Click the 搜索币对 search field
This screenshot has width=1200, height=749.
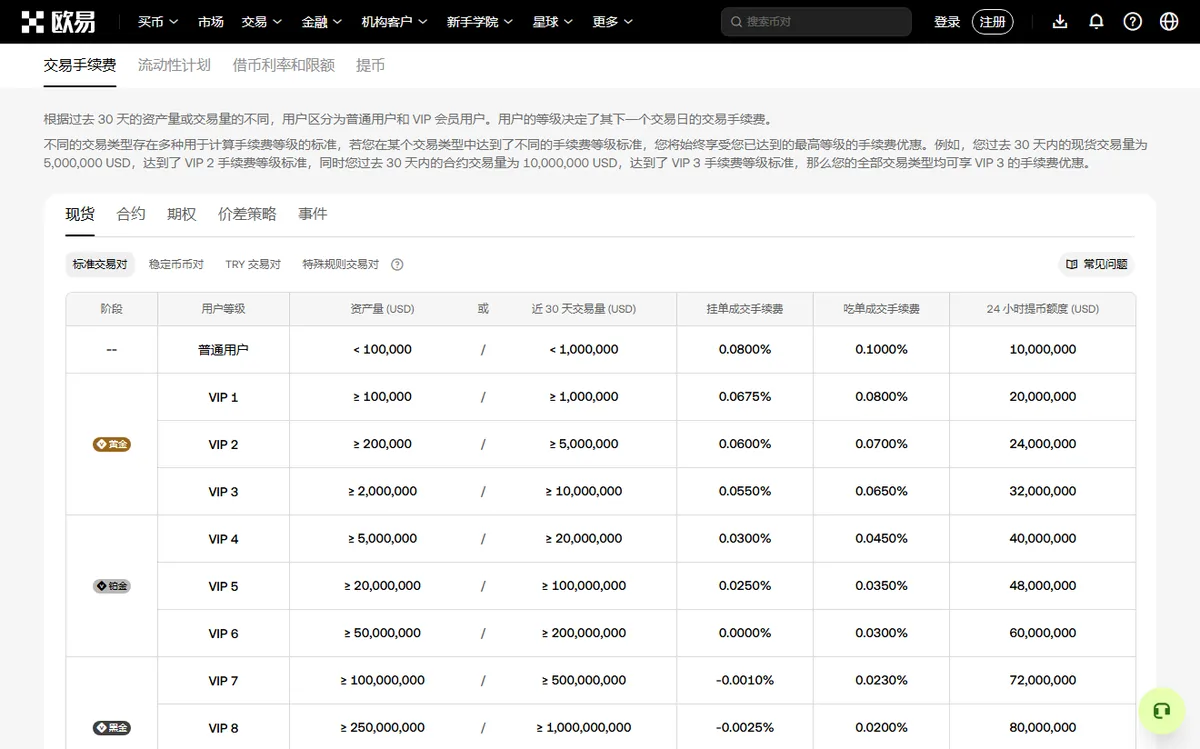pyautogui.click(x=816, y=21)
